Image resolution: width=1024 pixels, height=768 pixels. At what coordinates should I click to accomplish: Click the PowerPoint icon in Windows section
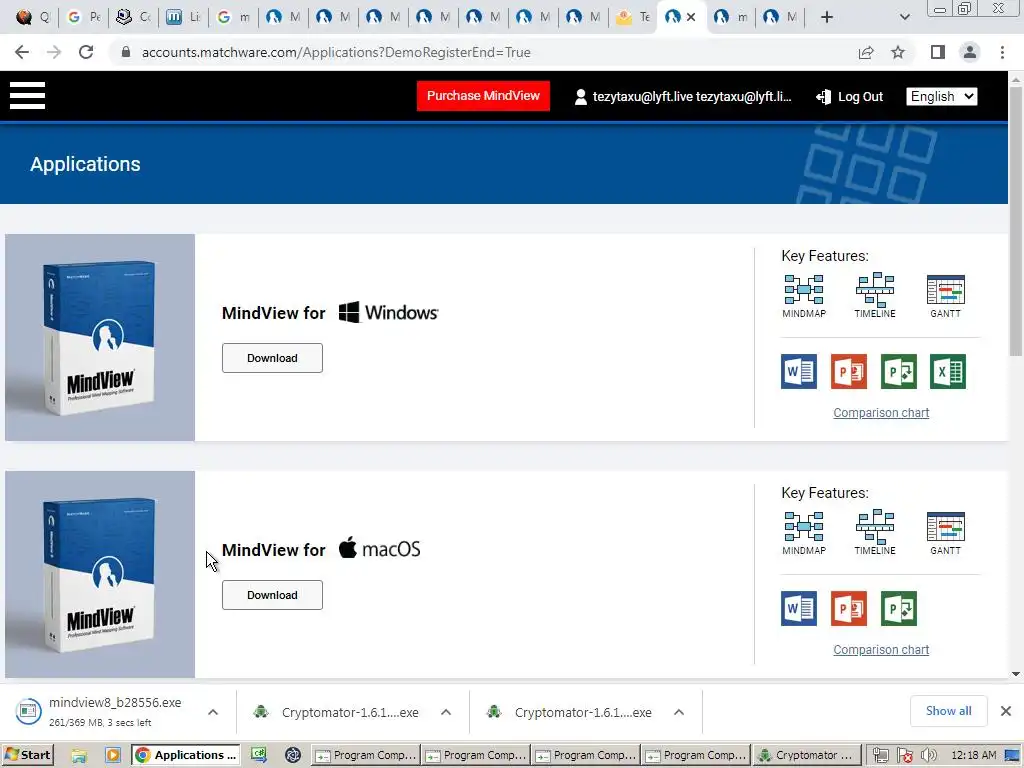849,372
